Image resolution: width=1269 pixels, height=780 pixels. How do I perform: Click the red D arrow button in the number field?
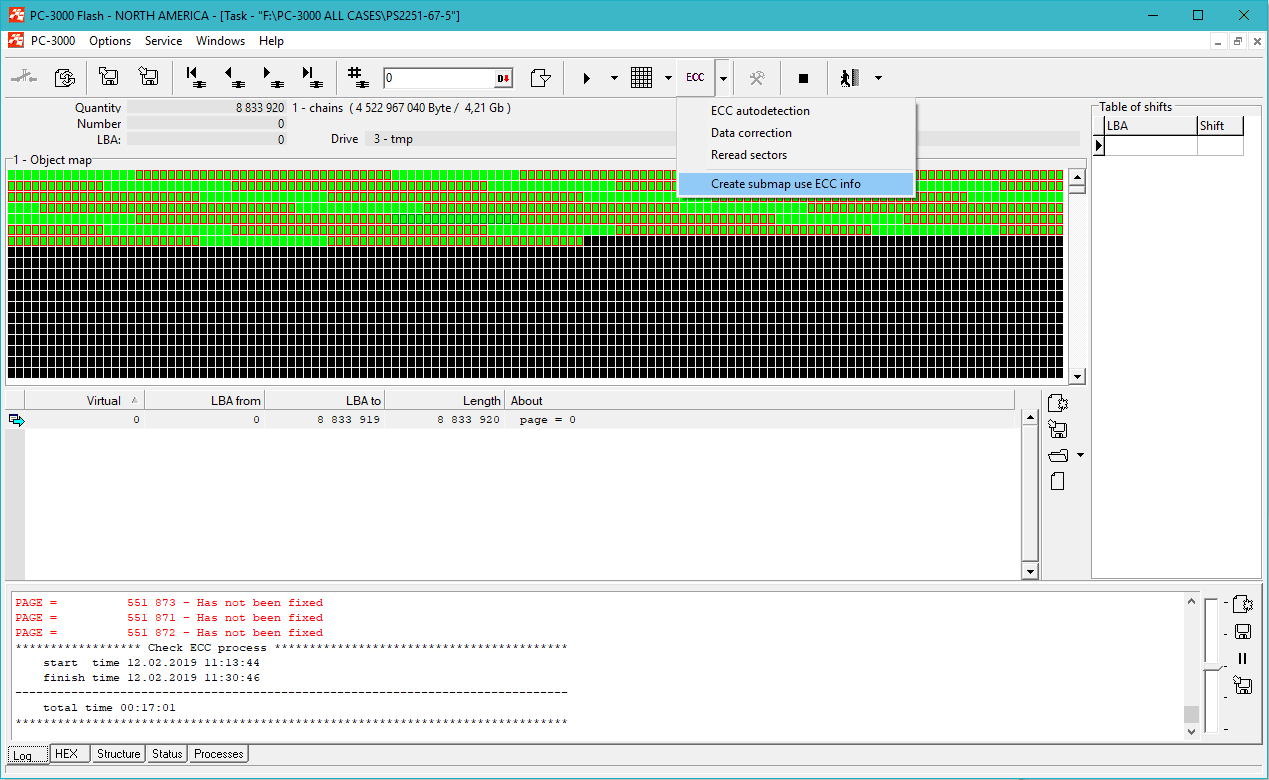(x=503, y=78)
